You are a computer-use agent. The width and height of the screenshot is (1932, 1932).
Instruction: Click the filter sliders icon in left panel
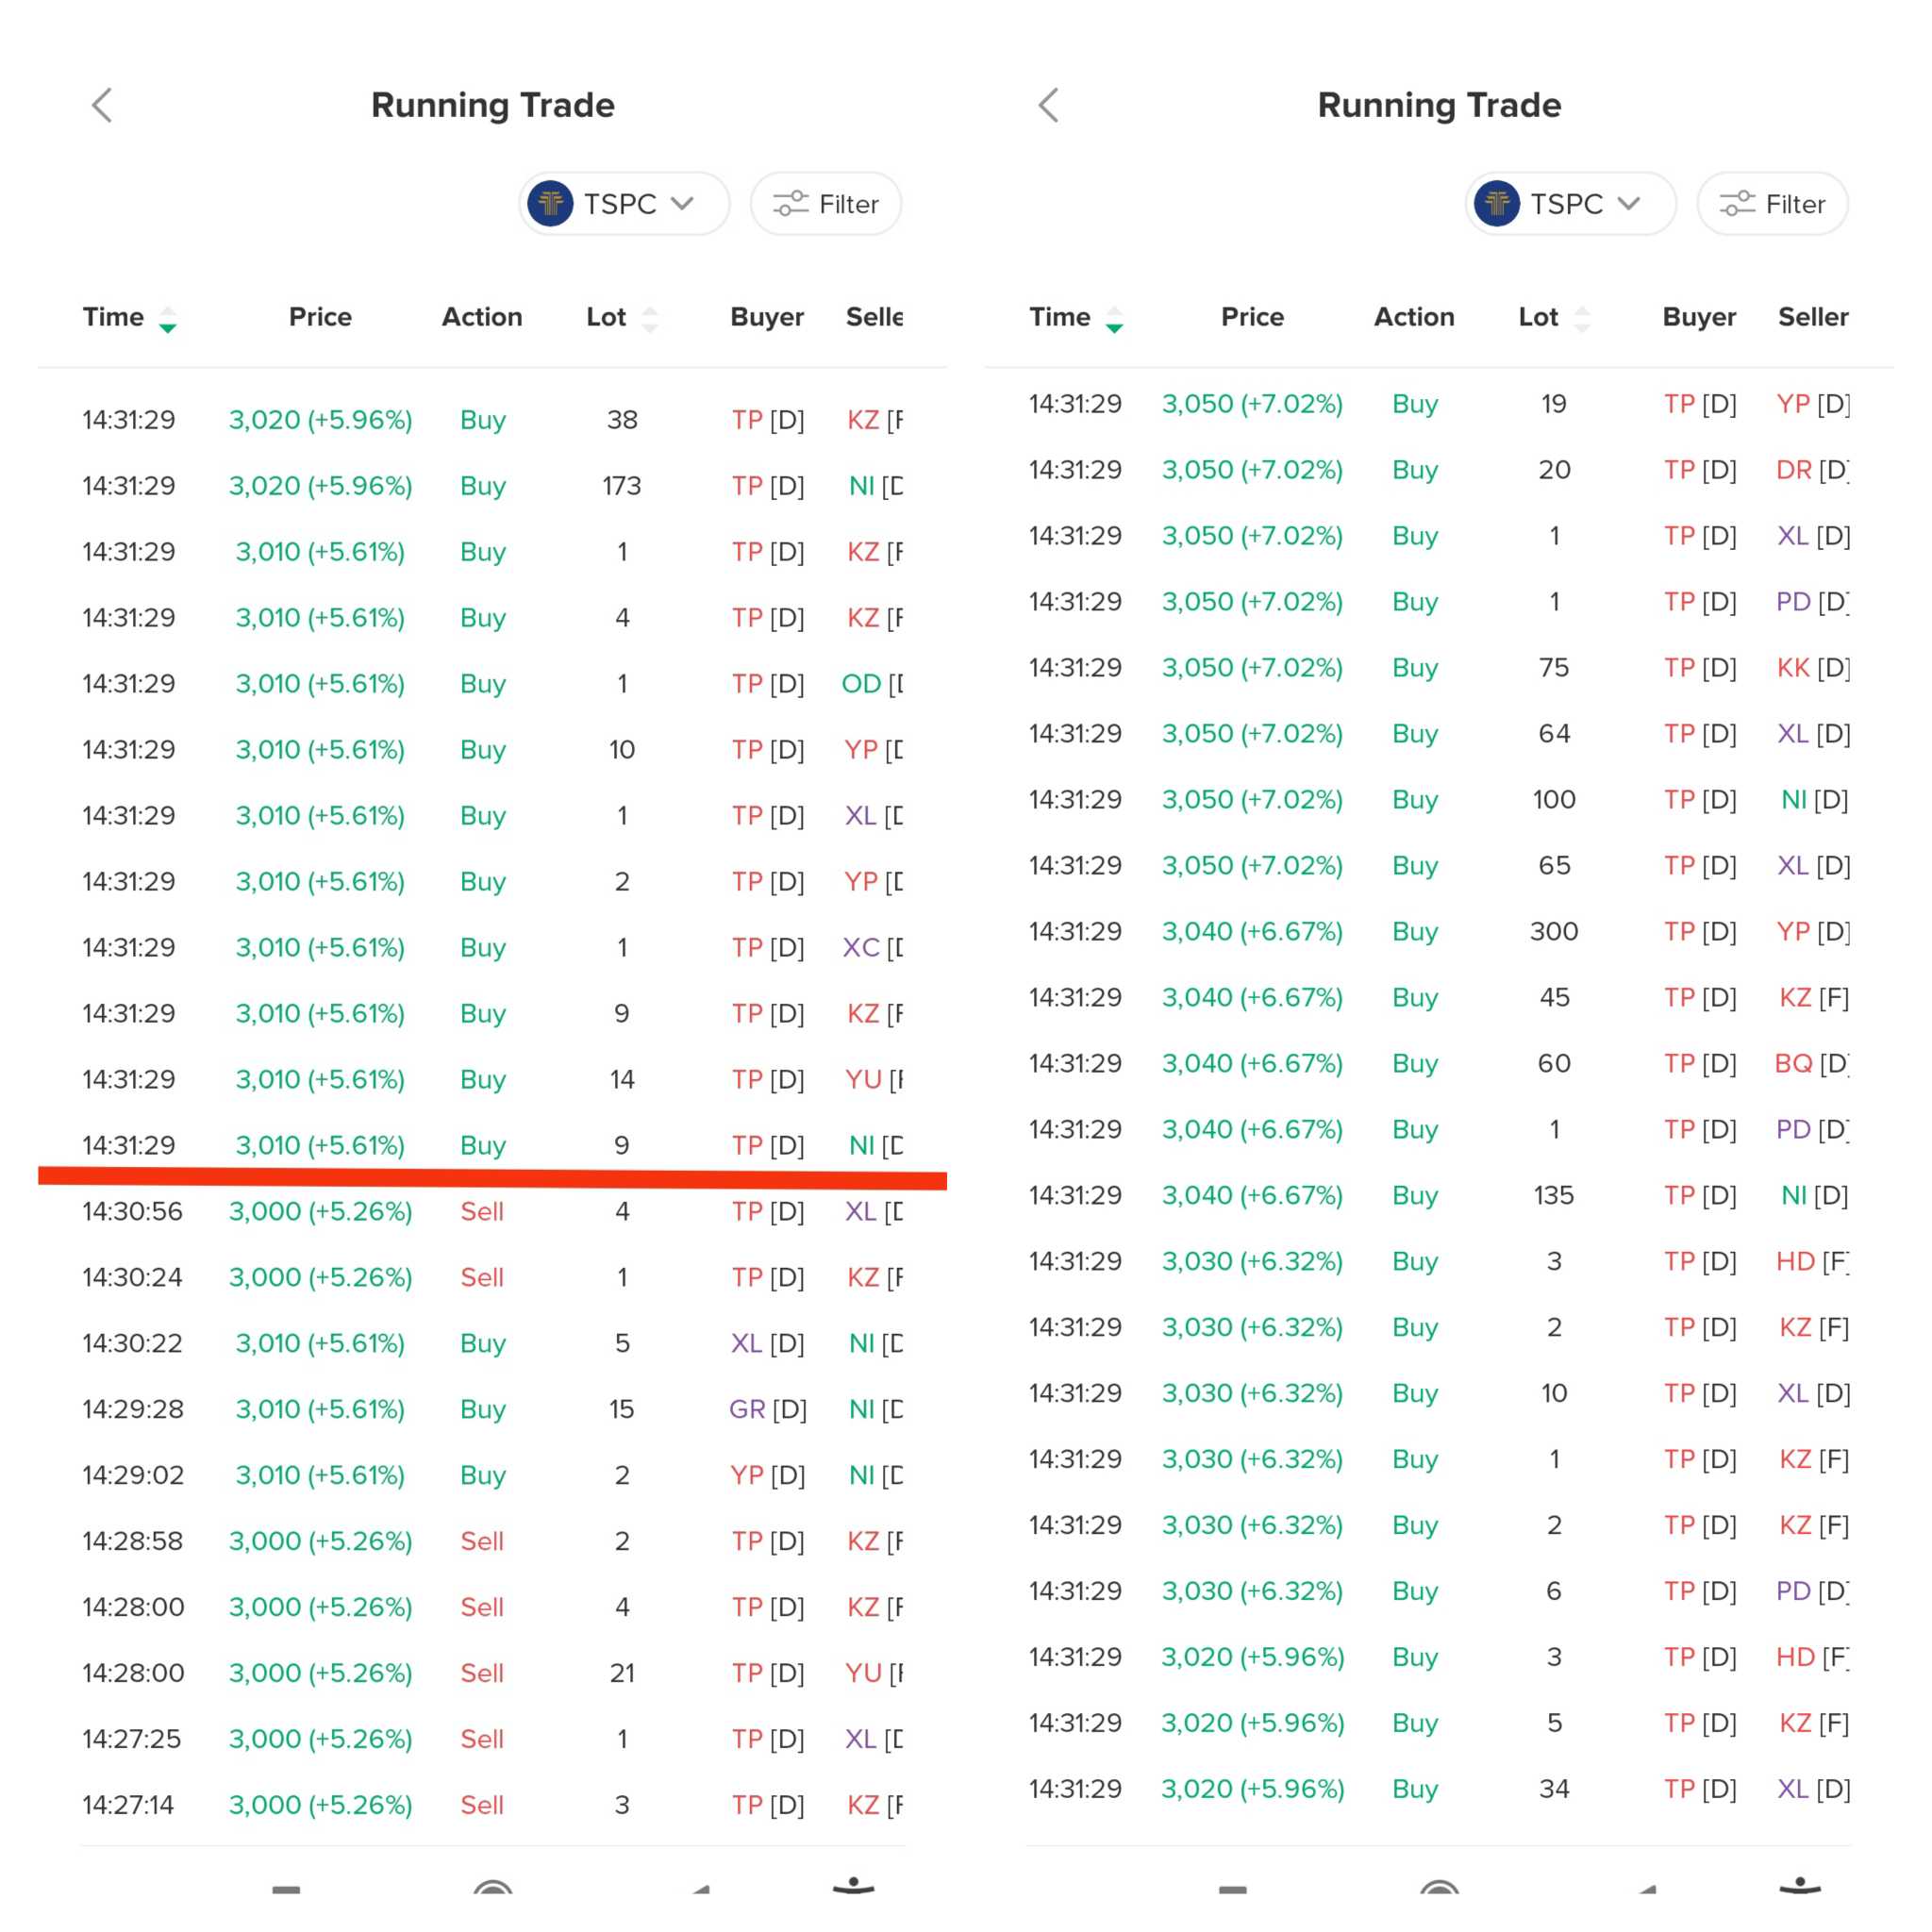pos(790,204)
